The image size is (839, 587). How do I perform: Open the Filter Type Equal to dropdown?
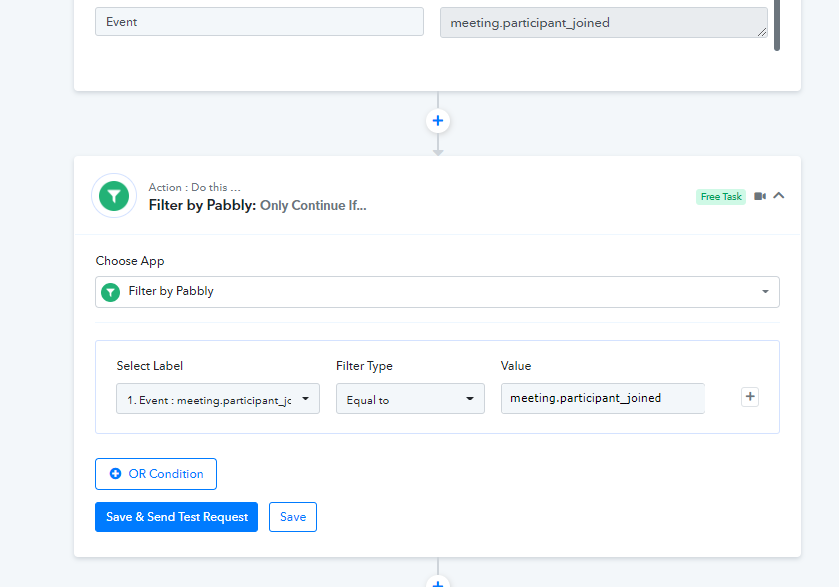pyautogui.click(x=410, y=399)
